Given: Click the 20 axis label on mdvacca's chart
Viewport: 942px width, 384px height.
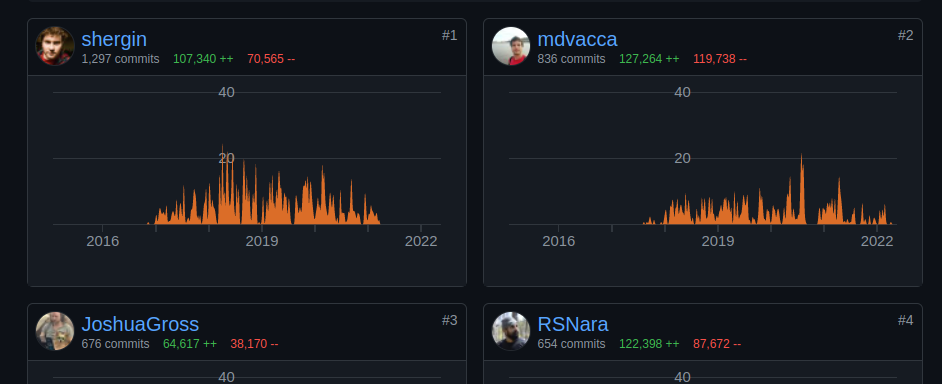Looking at the screenshot, I should pyautogui.click(x=682, y=158).
